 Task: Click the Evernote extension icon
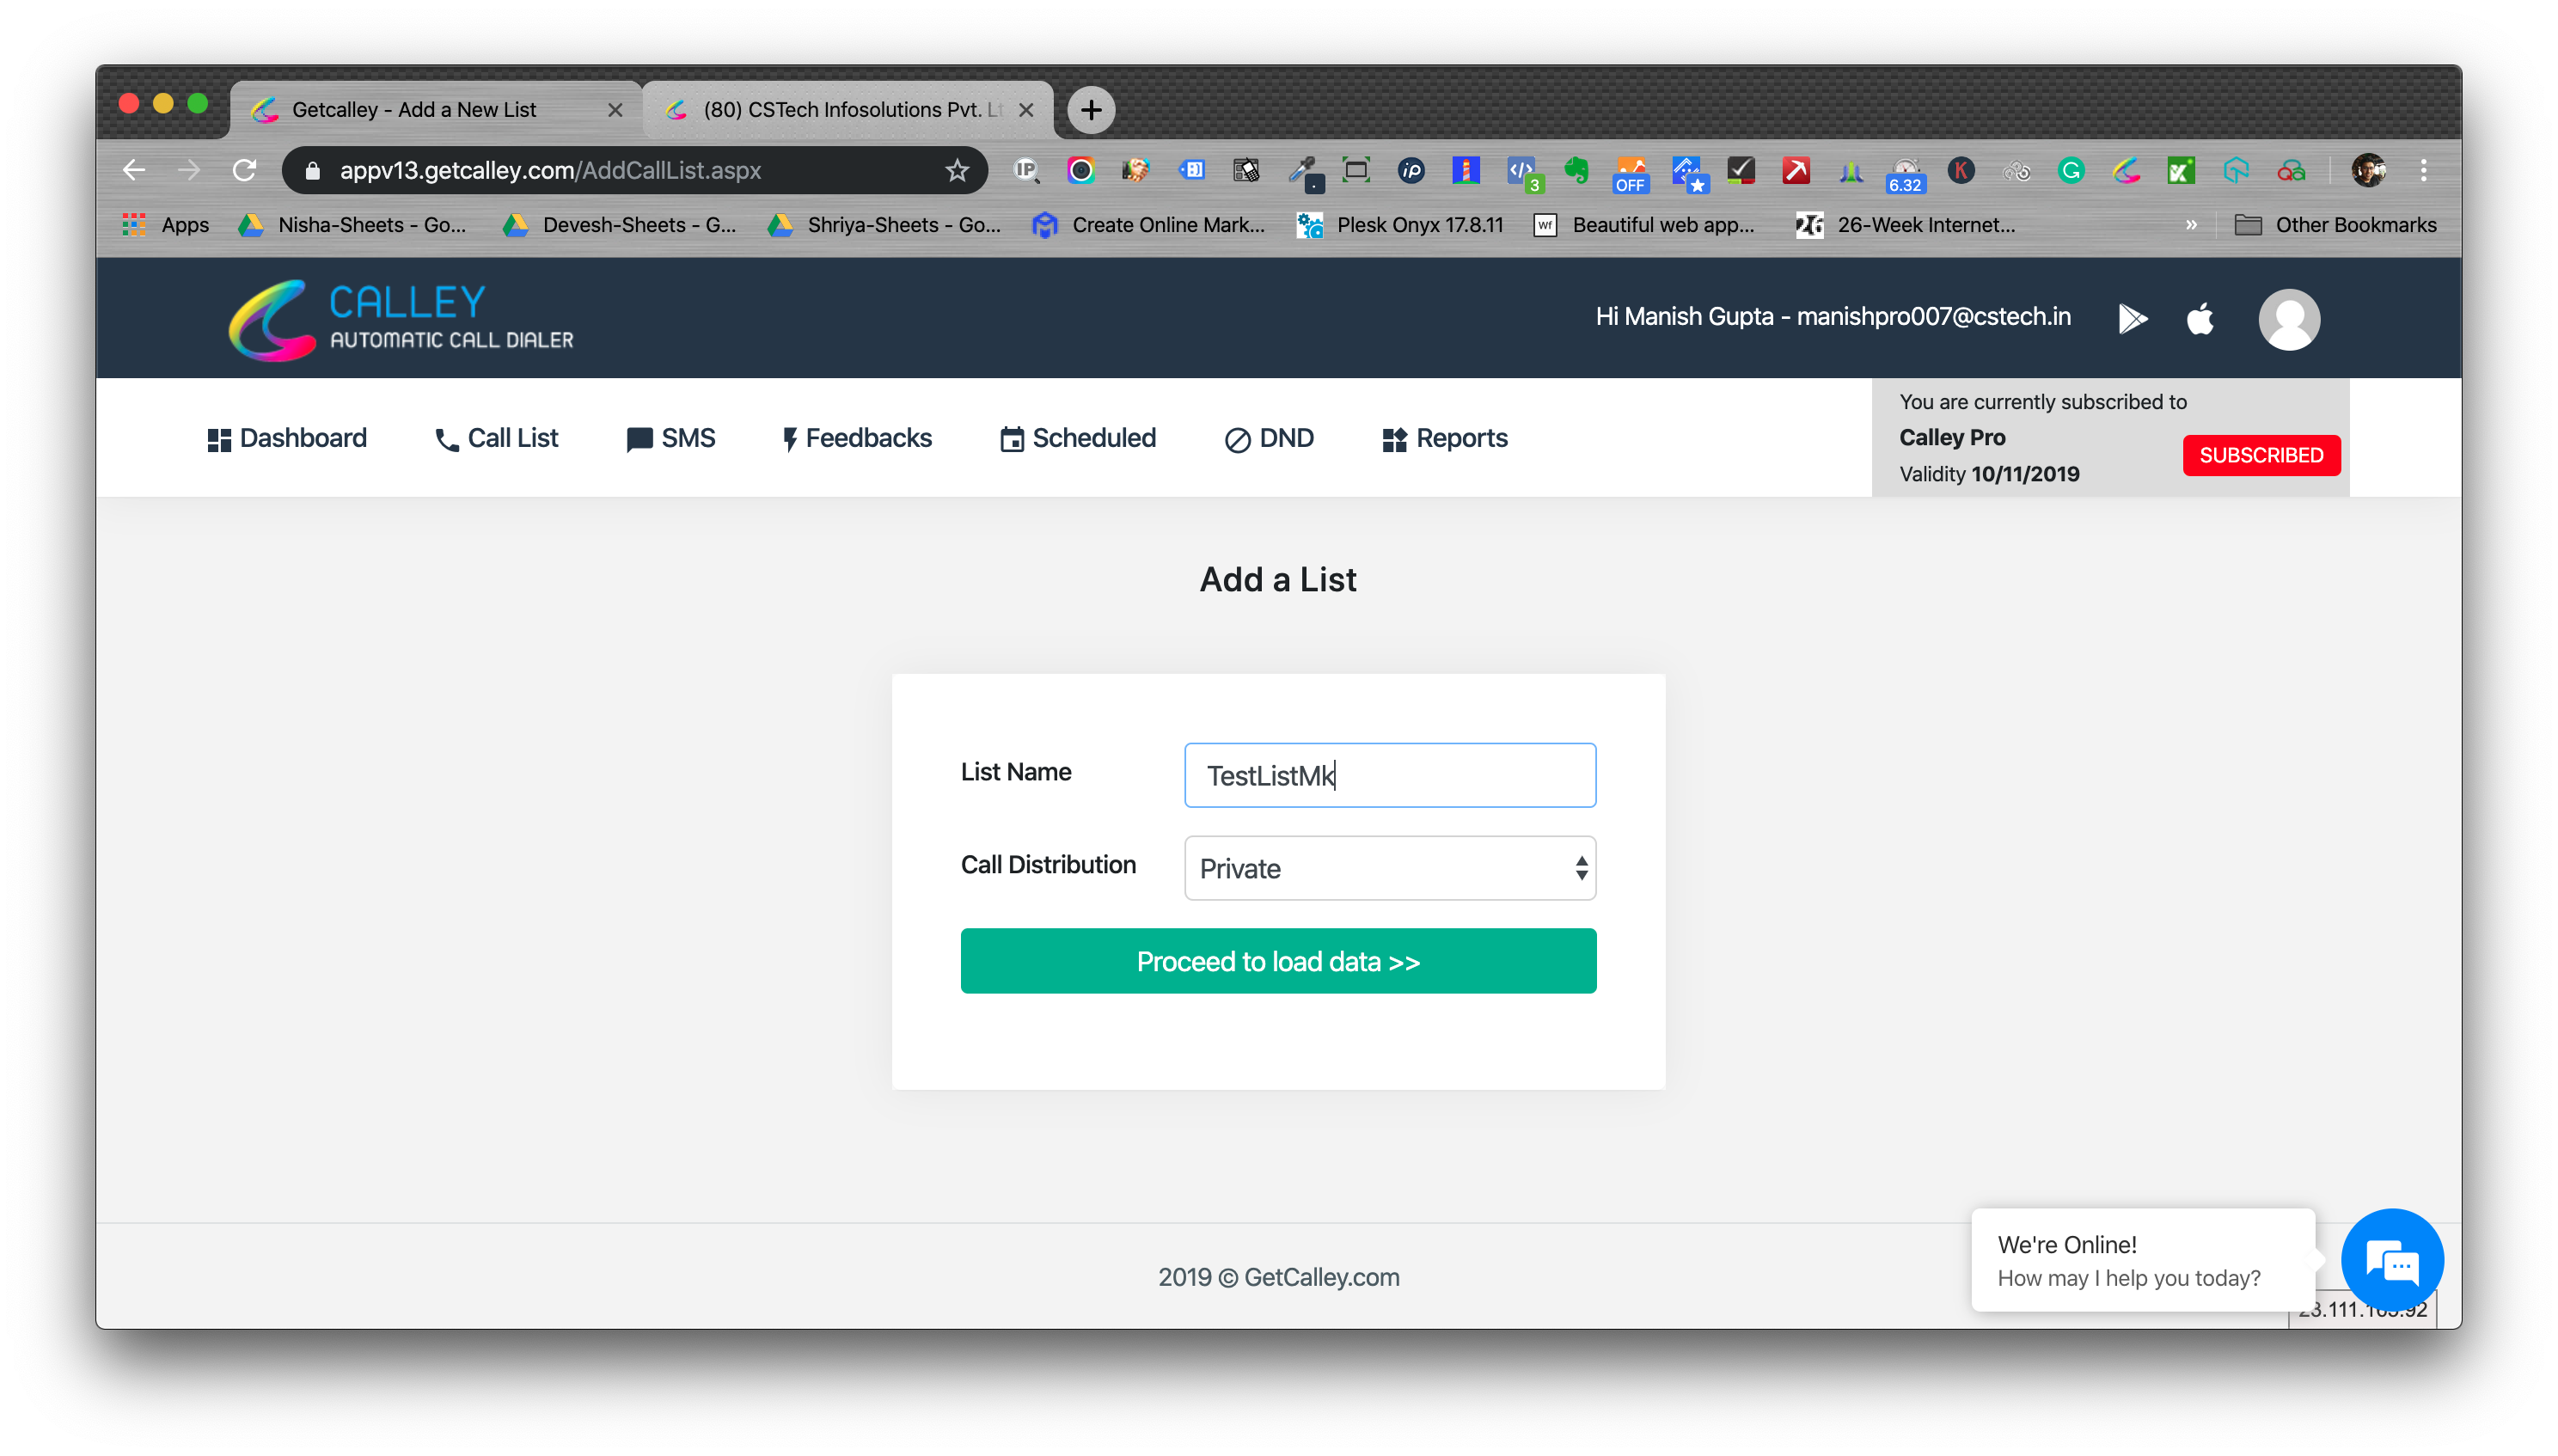point(1576,170)
